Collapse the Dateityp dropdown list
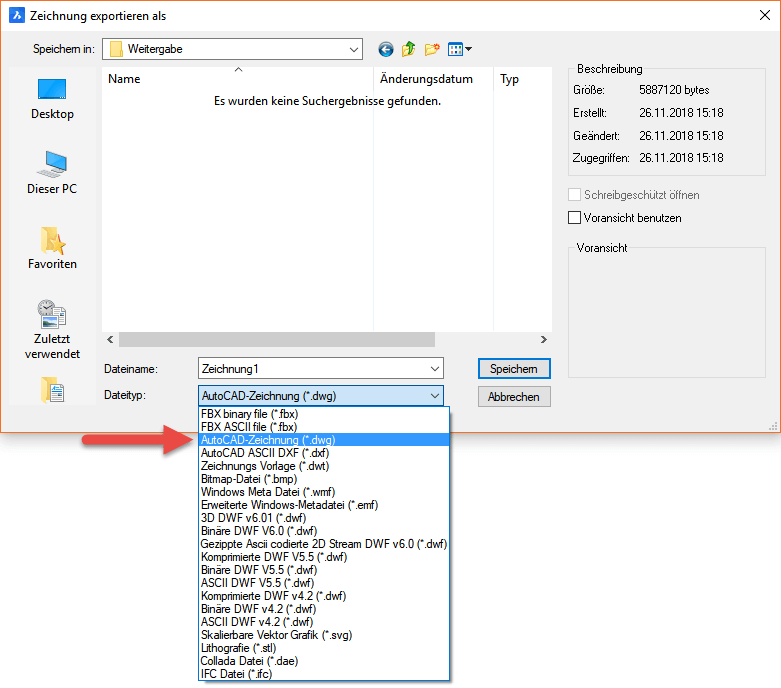This screenshot has width=781, height=688. tap(434, 397)
